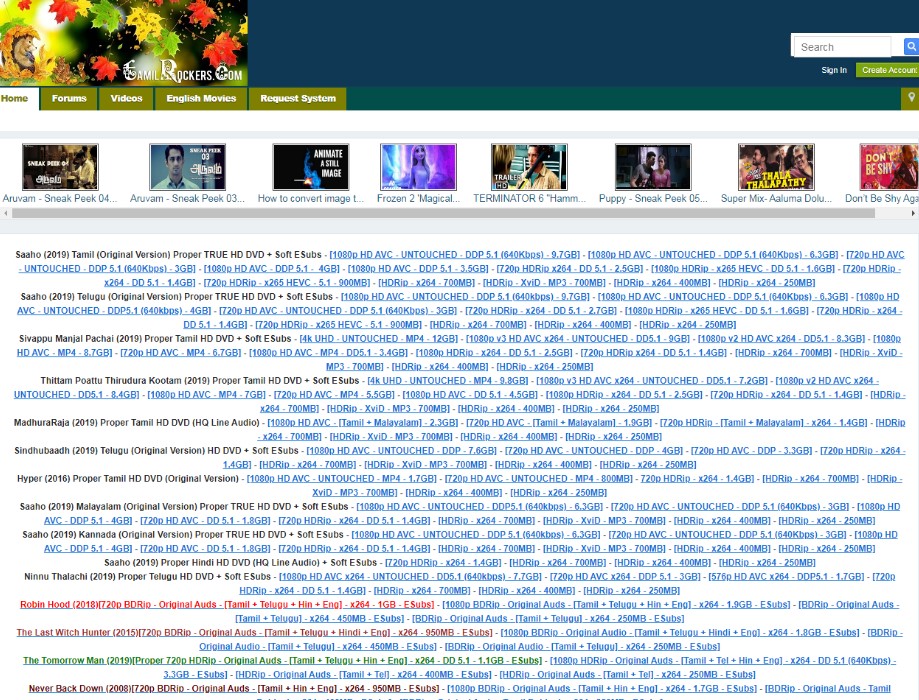The width and height of the screenshot is (919, 700).
Task: Select the Request System tab
Action: (x=298, y=98)
